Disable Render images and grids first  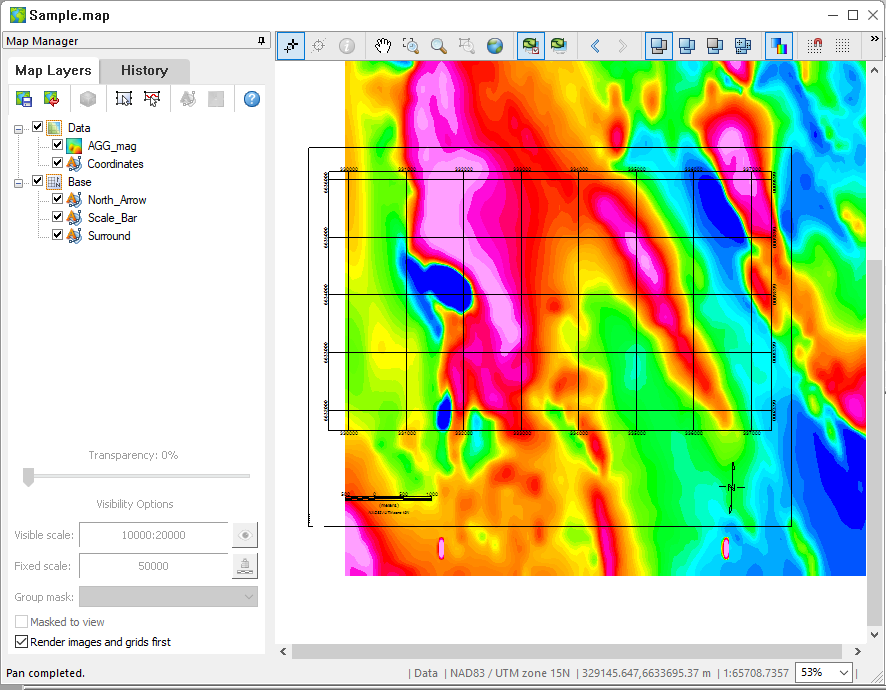pos(22,642)
